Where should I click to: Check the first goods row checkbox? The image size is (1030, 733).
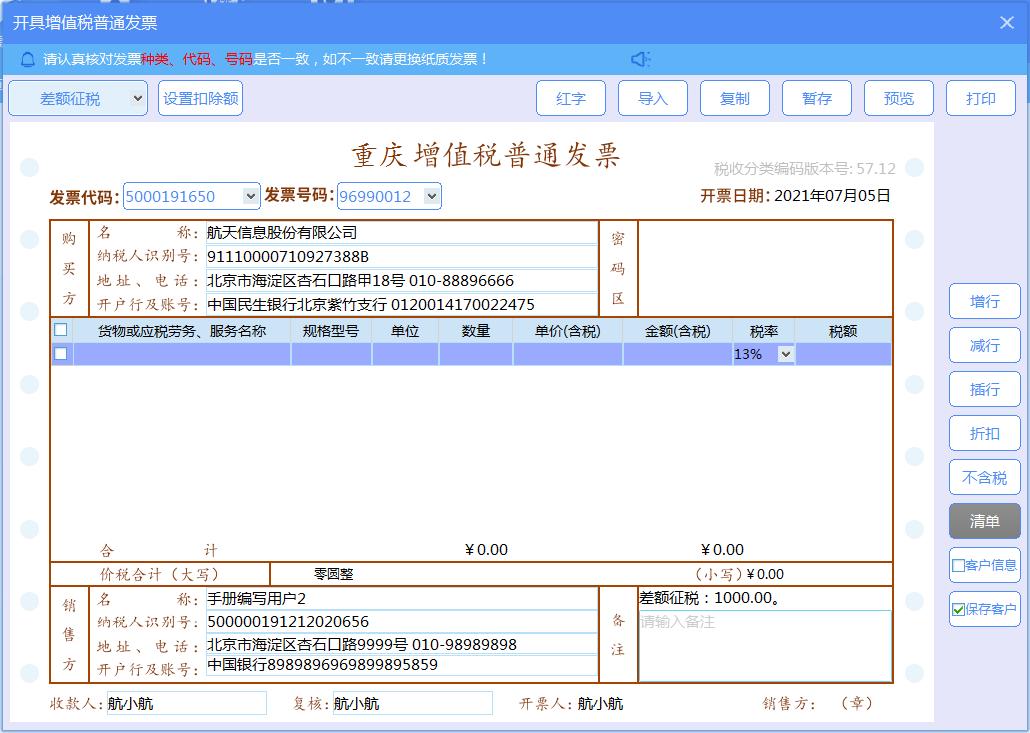pyautogui.click(x=61, y=354)
